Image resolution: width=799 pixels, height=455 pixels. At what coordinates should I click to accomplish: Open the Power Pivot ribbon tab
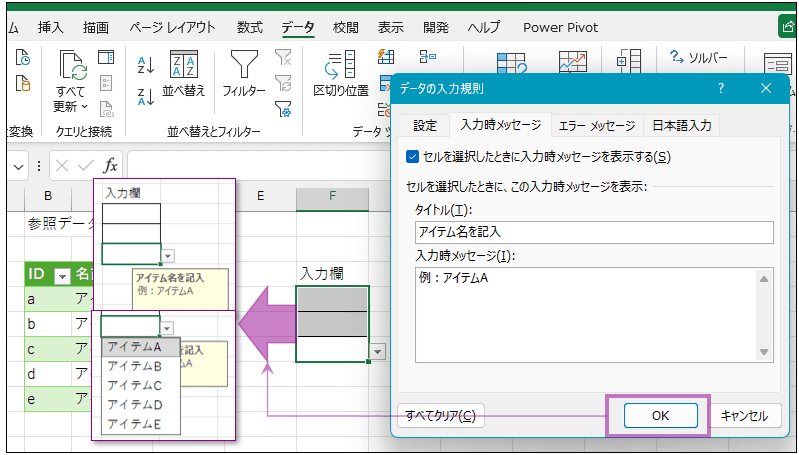click(561, 28)
